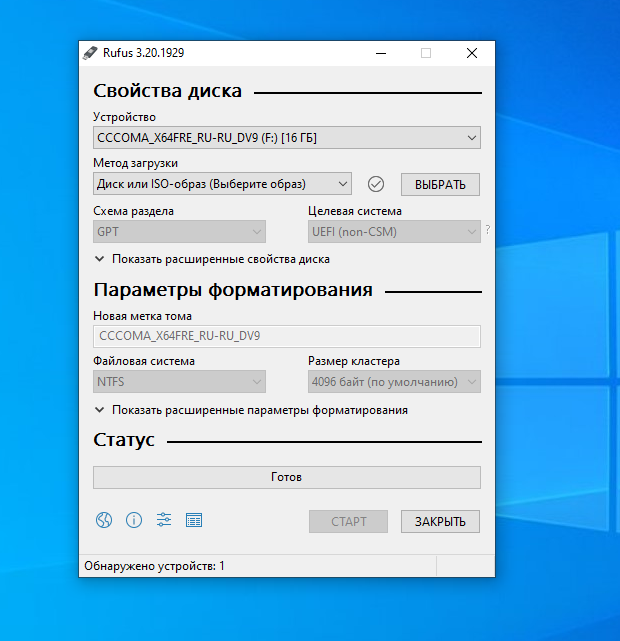
Task: Click the СТАРТ button
Action: coord(348,521)
